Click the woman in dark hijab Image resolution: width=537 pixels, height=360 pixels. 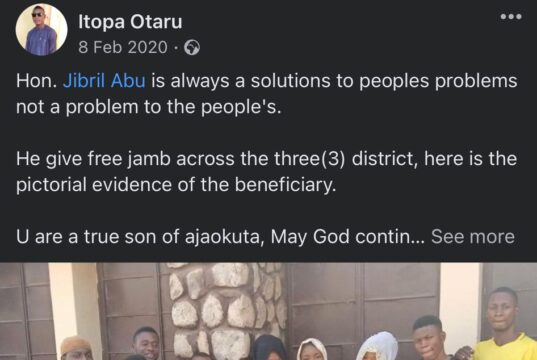tap(270, 347)
